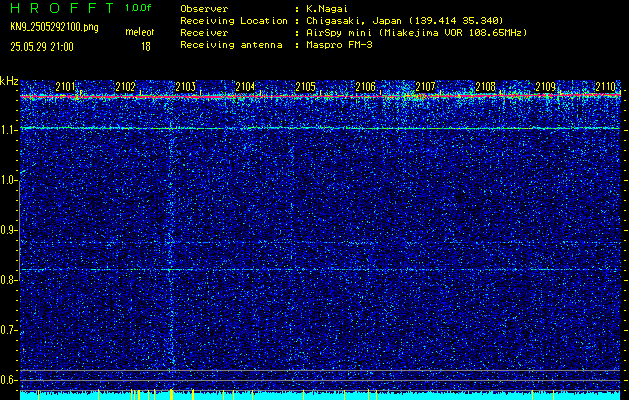The height and width of the screenshot is (400, 629).
Task: Click the 0.8 kHz axis label
Action: pyautogui.click(x=8, y=280)
